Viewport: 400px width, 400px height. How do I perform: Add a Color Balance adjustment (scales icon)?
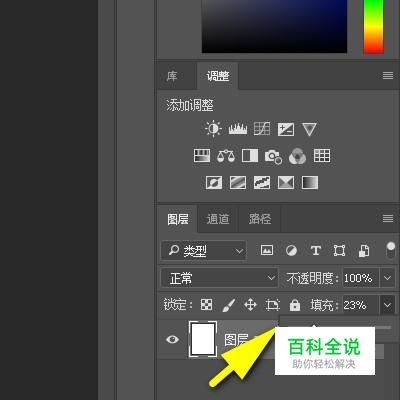[x=226, y=156]
